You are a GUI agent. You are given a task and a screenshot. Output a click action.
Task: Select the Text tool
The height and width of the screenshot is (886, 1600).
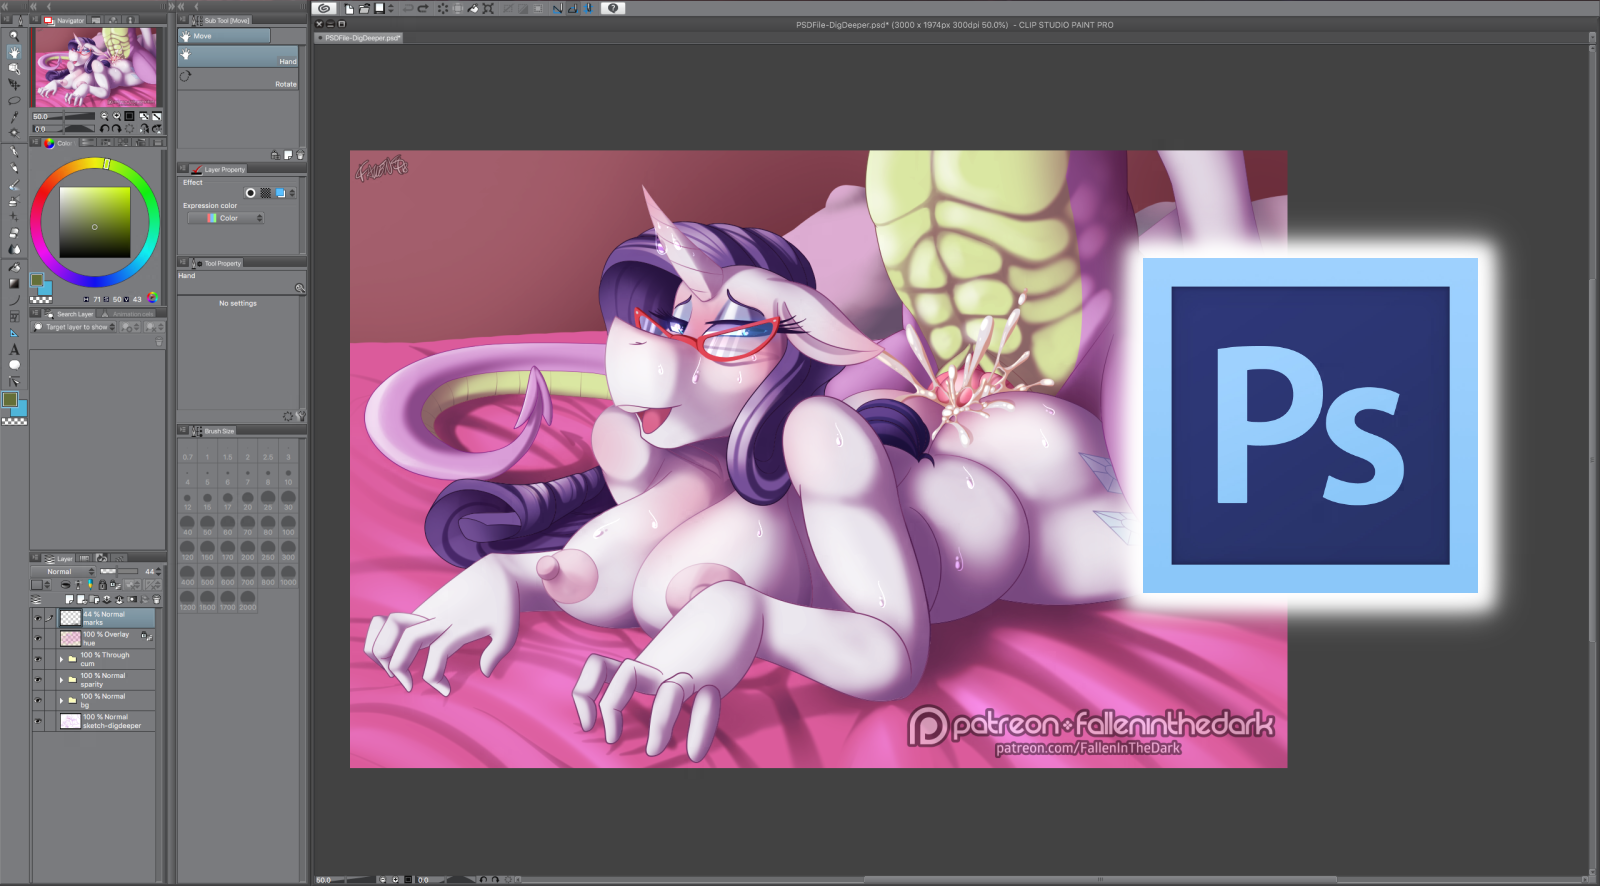(x=14, y=349)
